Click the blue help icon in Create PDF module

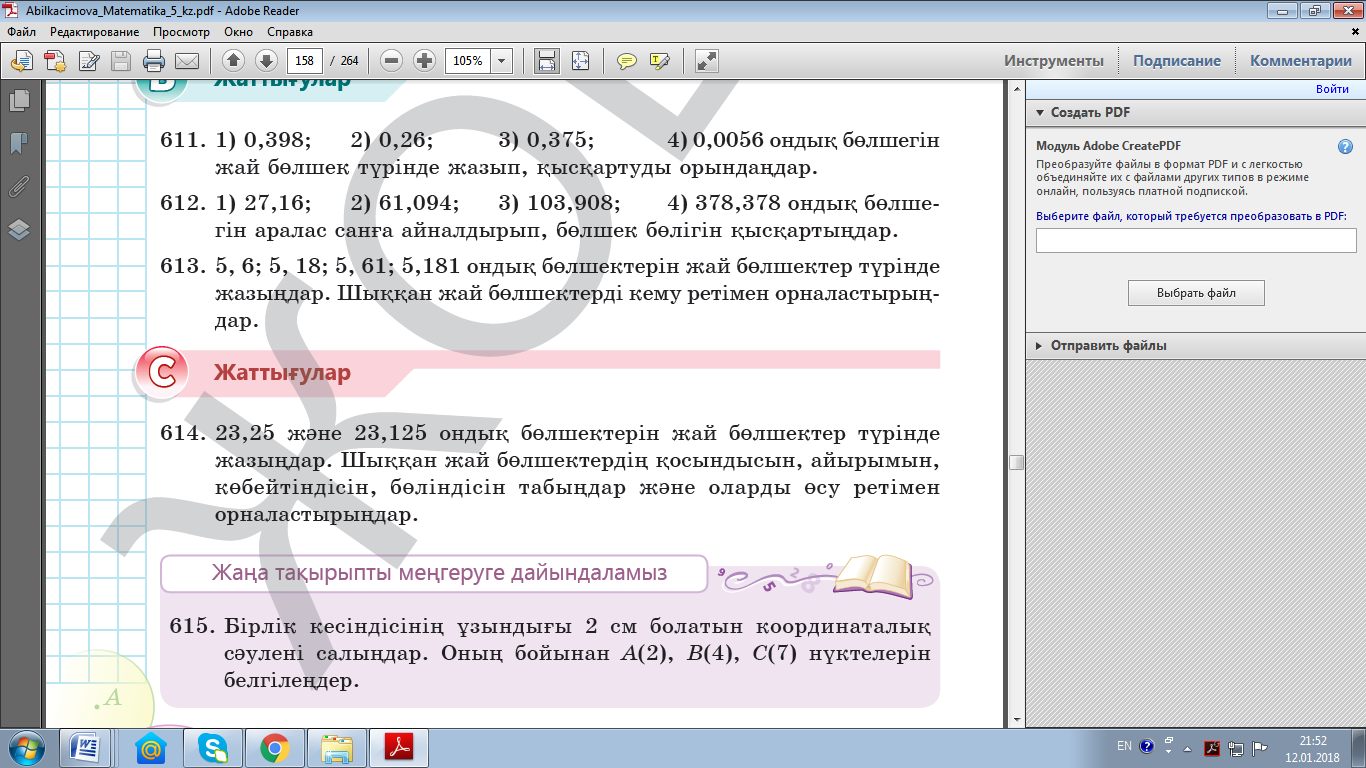[1346, 146]
